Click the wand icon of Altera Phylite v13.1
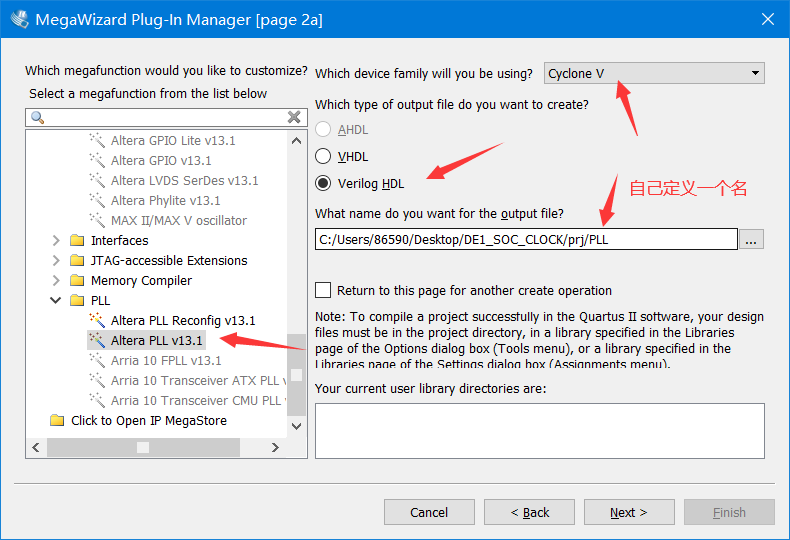 (x=97, y=200)
